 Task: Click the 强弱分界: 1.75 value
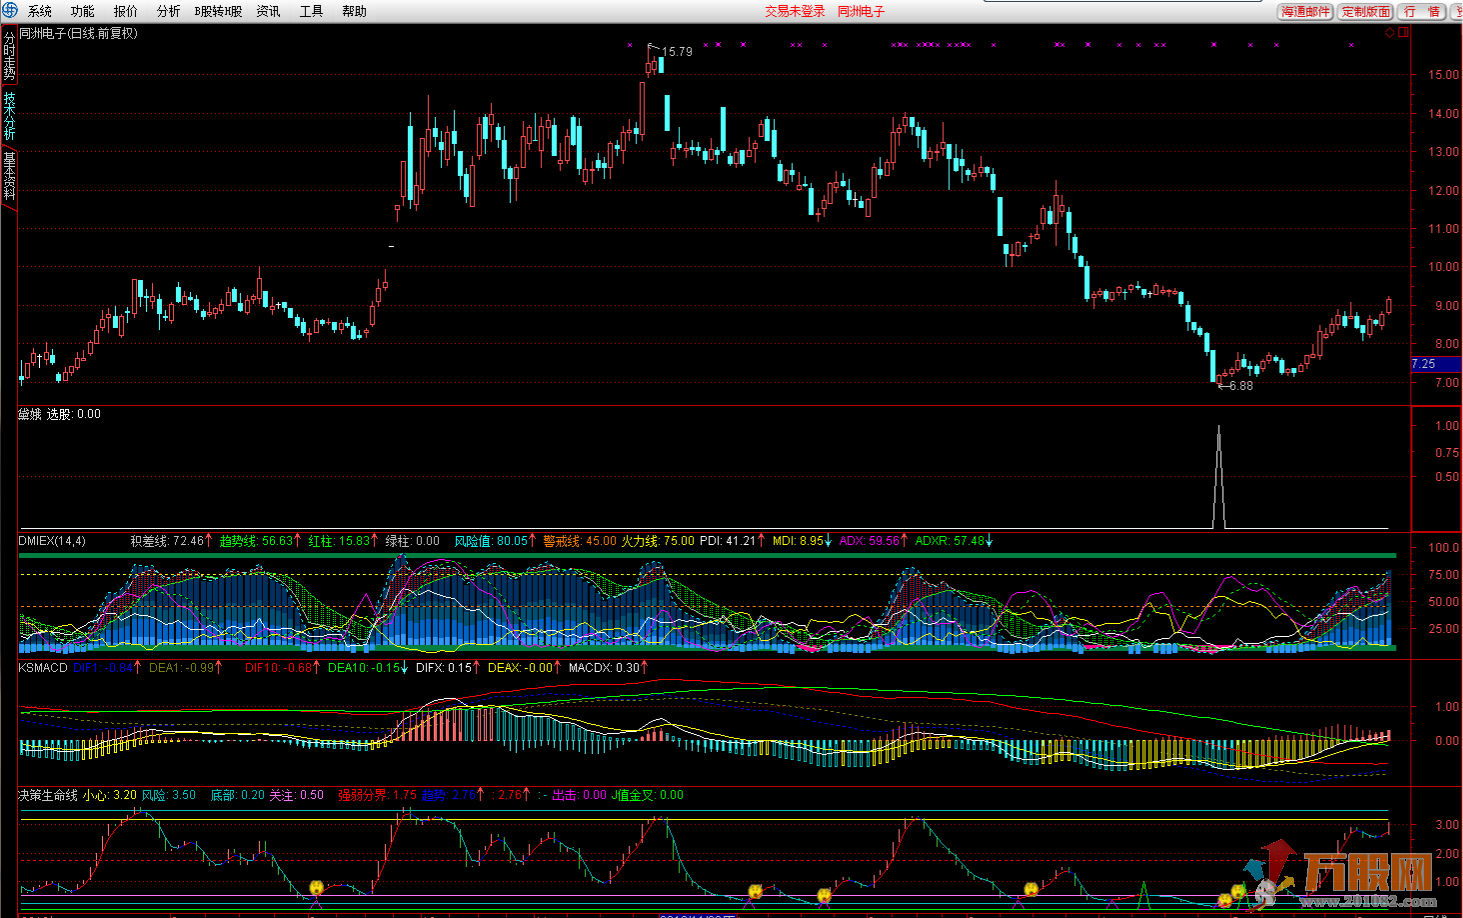(377, 795)
